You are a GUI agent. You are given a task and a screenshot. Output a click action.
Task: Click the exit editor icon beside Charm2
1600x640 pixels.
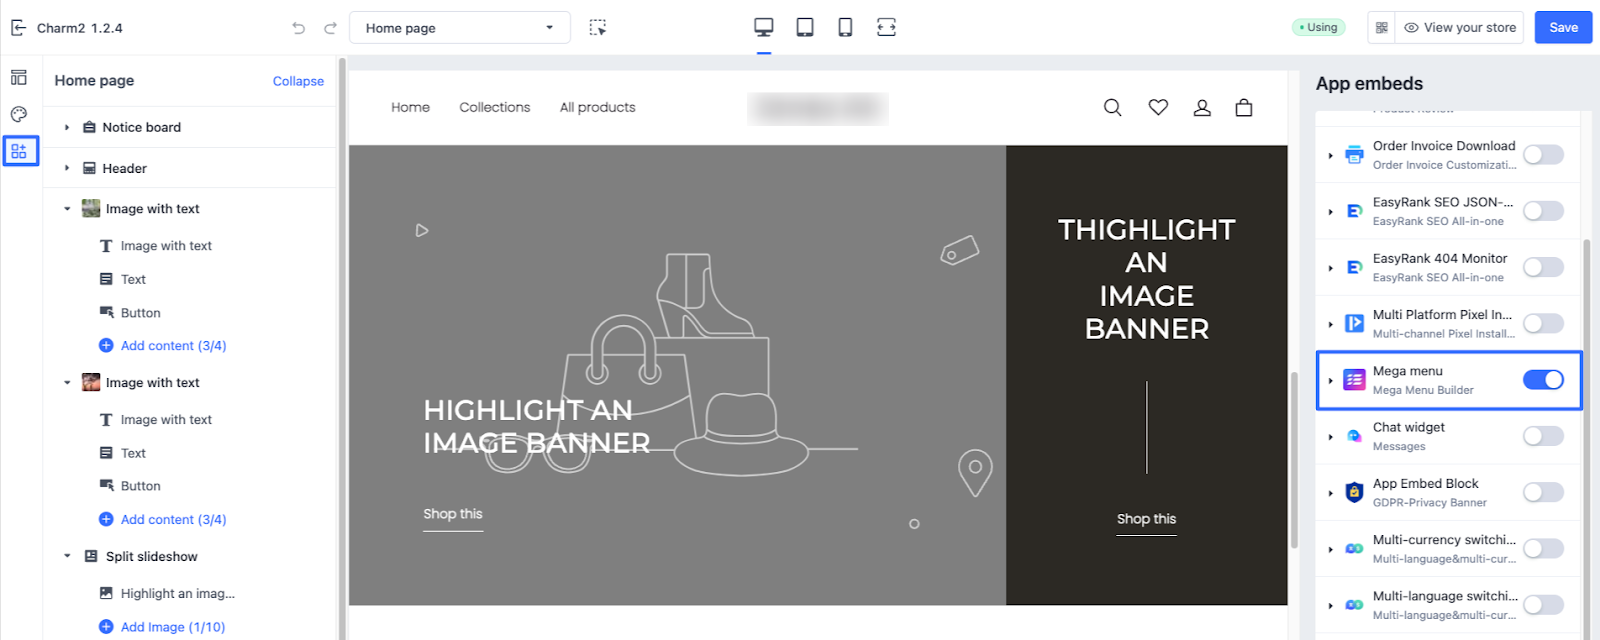coord(18,28)
